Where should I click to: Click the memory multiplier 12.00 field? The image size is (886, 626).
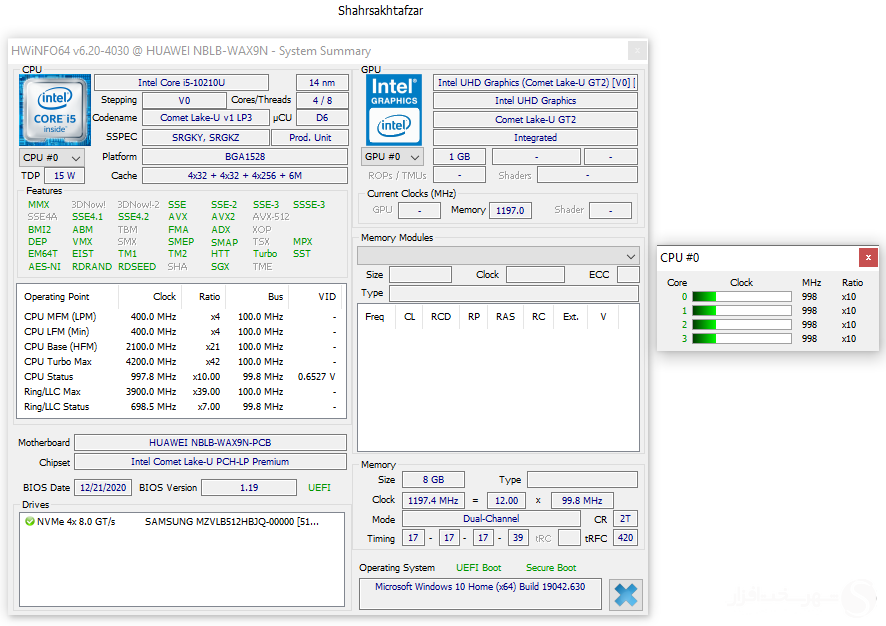[x=506, y=501]
